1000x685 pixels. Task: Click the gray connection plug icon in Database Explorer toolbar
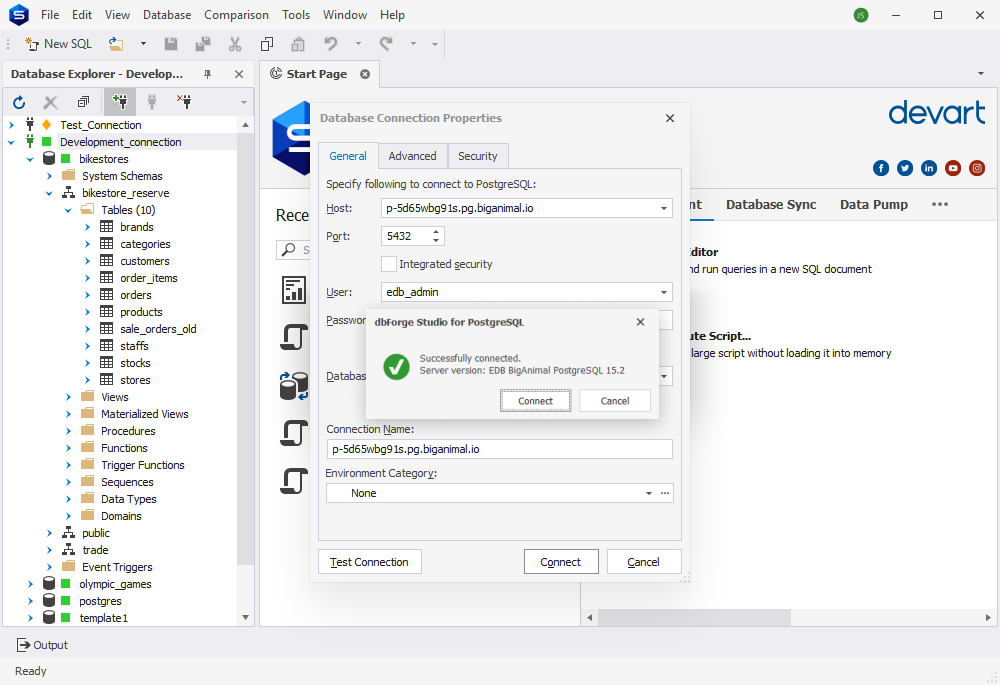152,102
